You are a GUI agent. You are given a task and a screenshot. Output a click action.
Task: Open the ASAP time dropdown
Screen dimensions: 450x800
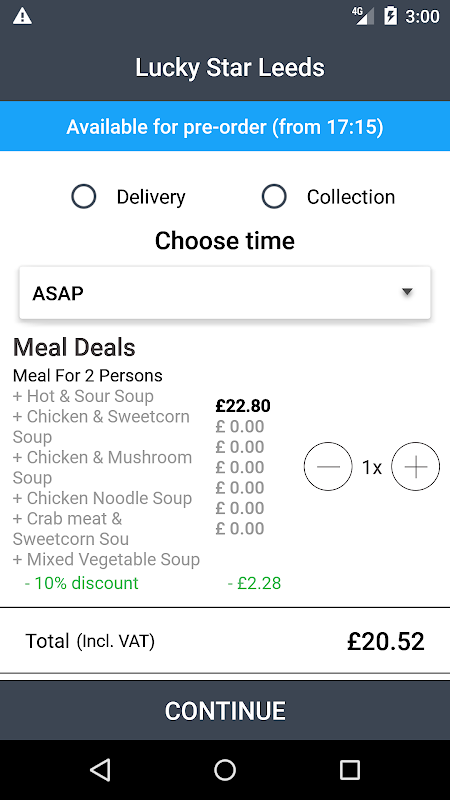pos(225,293)
